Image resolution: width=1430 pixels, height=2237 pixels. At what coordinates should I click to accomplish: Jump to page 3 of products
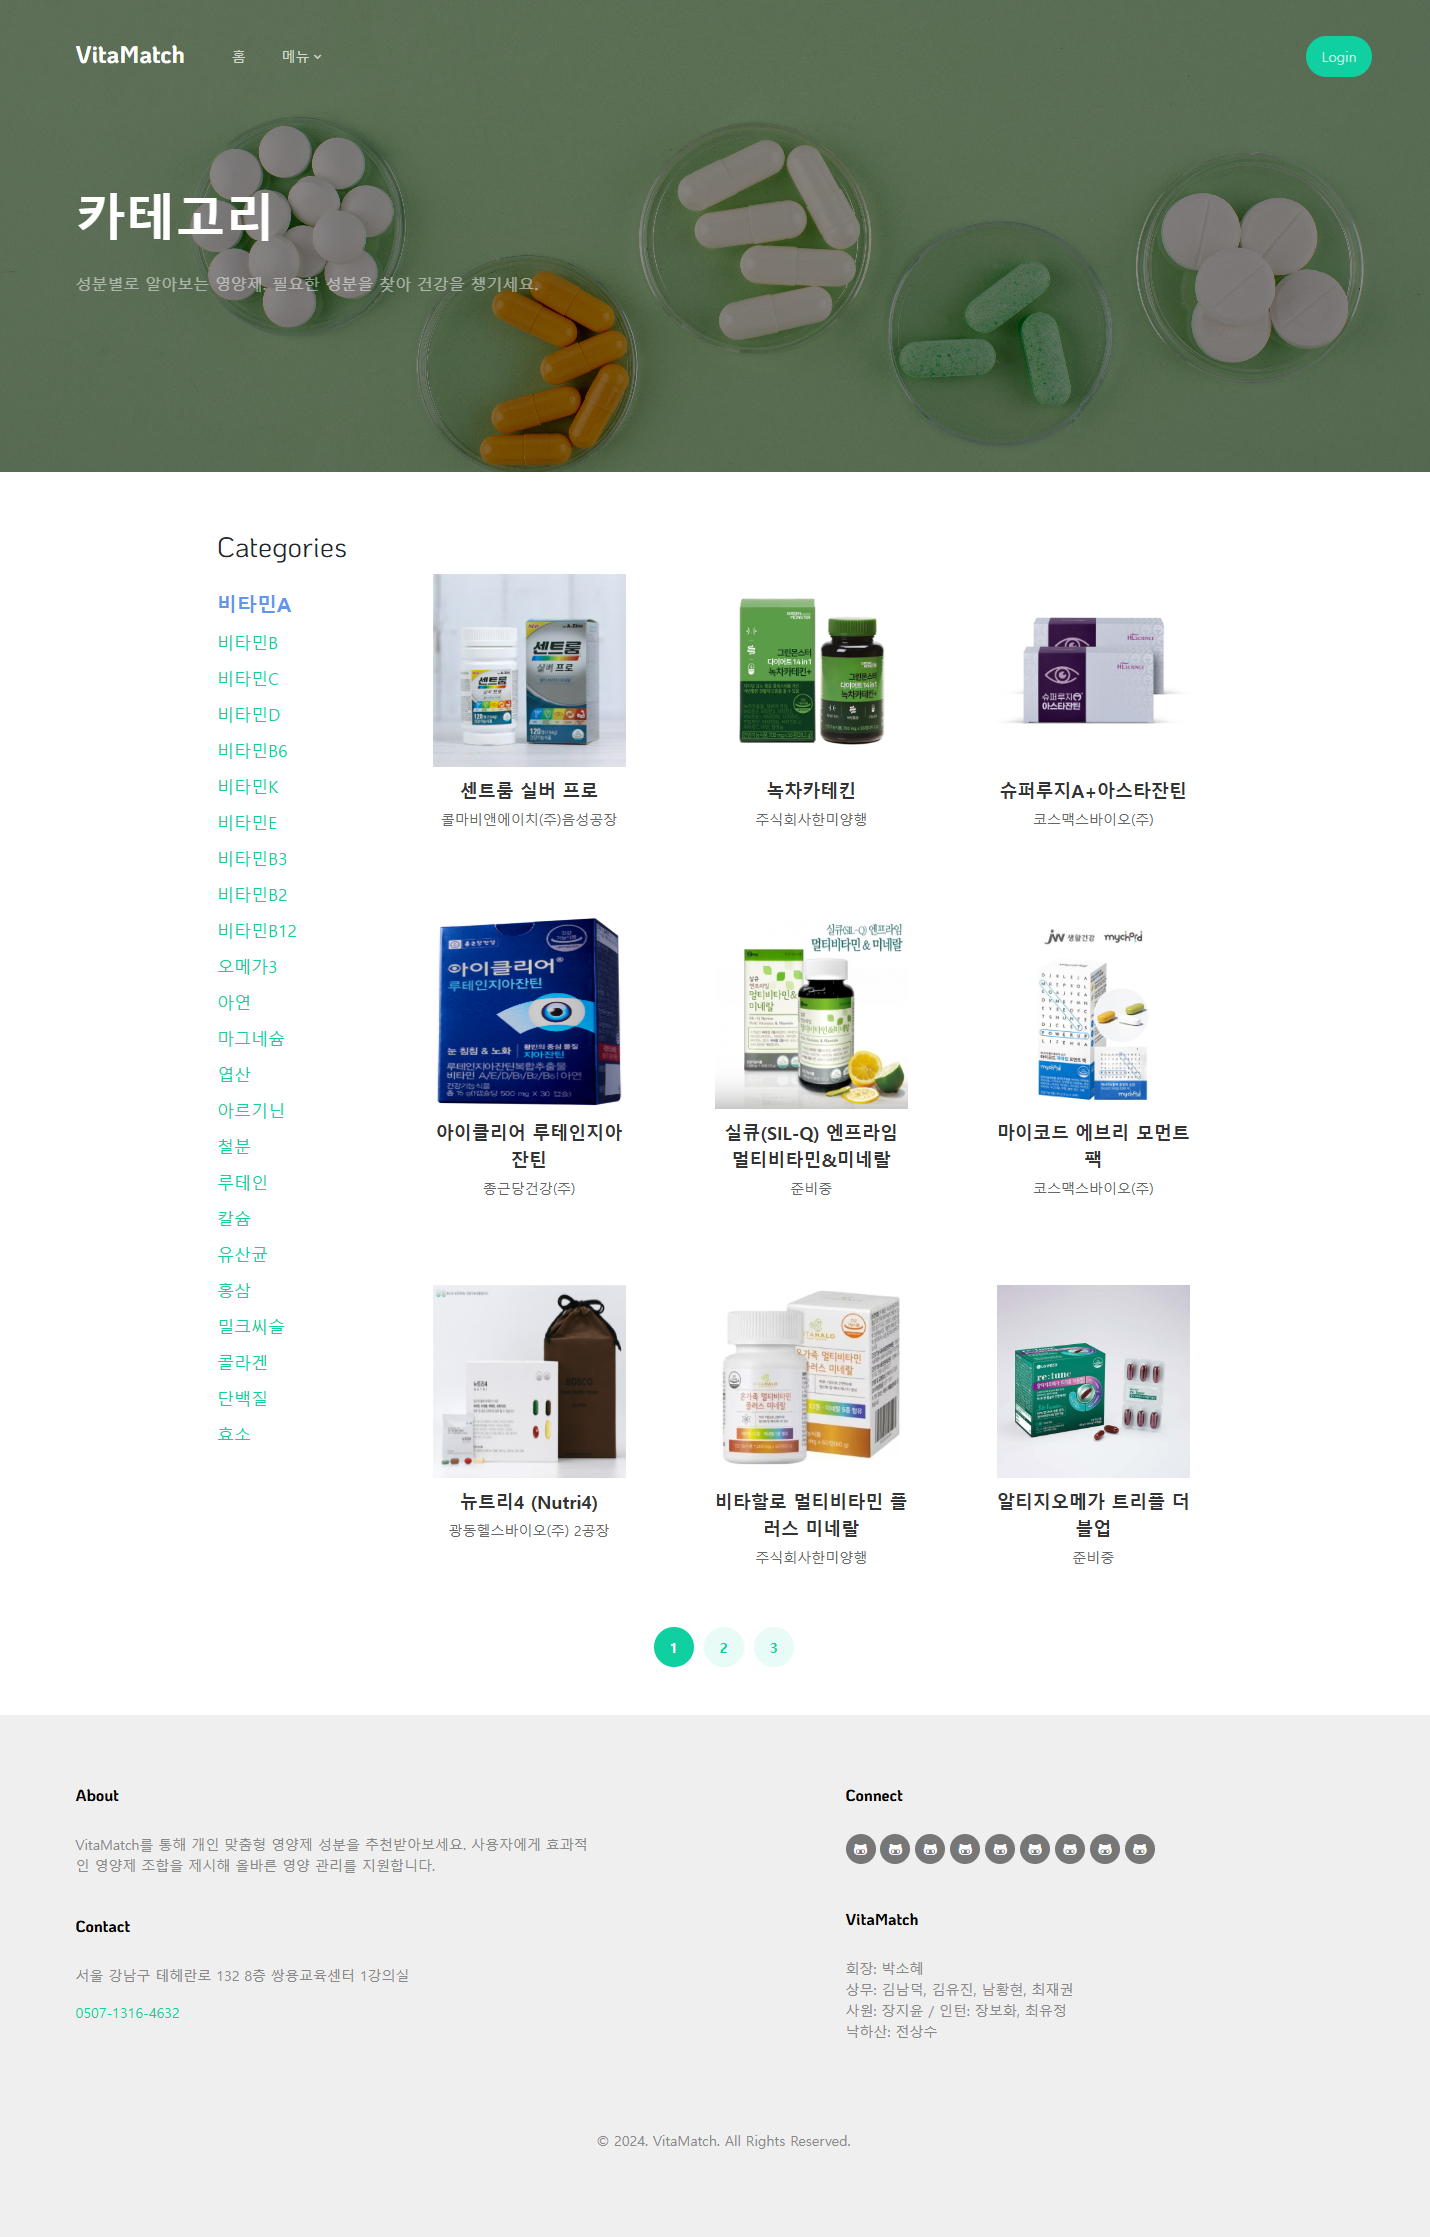point(773,1648)
